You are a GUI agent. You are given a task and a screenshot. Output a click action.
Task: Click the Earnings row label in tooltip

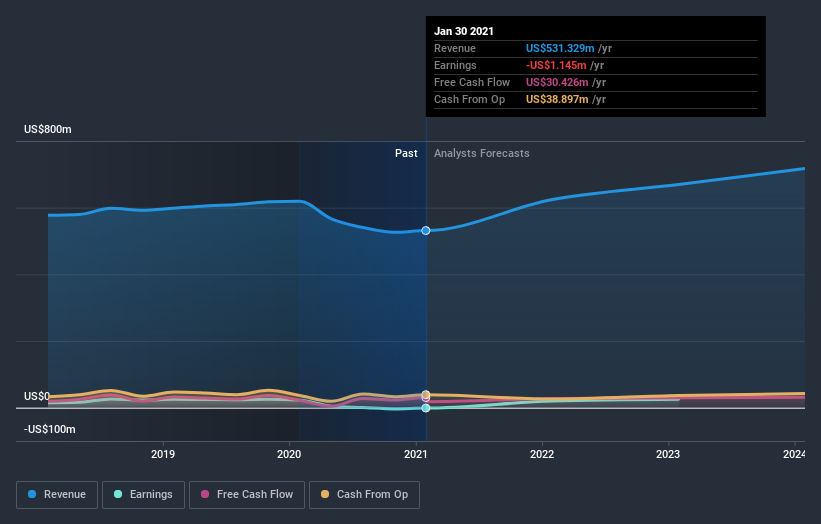point(456,65)
